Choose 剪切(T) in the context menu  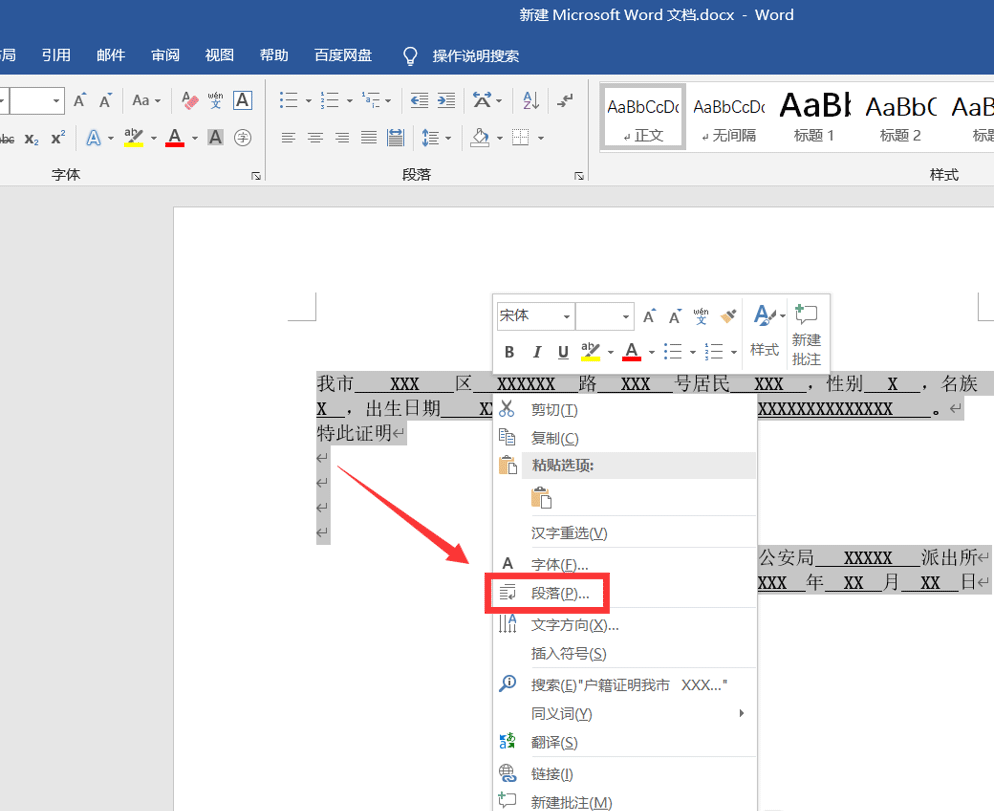[554, 410]
